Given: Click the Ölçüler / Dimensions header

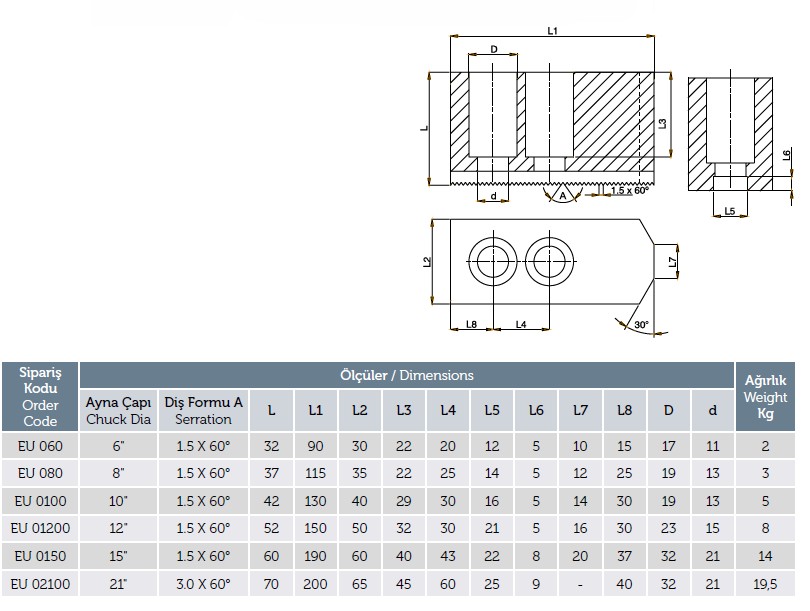Looking at the screenshot, I should click(x=407, y=375).
